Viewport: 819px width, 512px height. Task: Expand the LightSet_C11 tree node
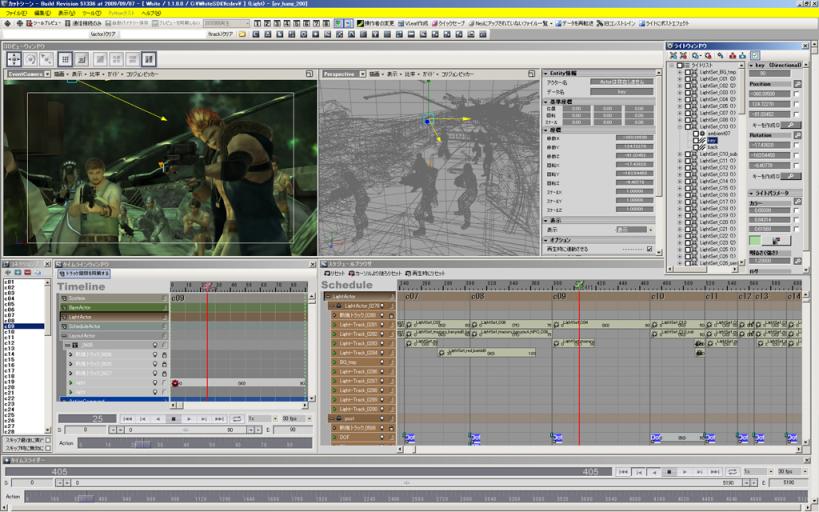point(680,159)
